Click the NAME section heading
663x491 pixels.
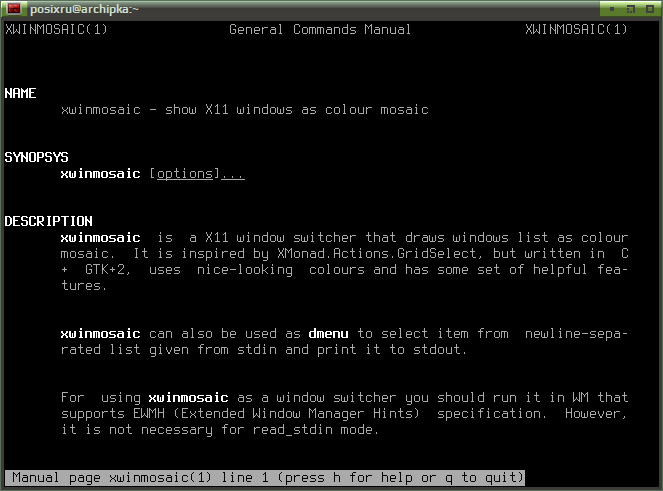[x=20, y=93]
